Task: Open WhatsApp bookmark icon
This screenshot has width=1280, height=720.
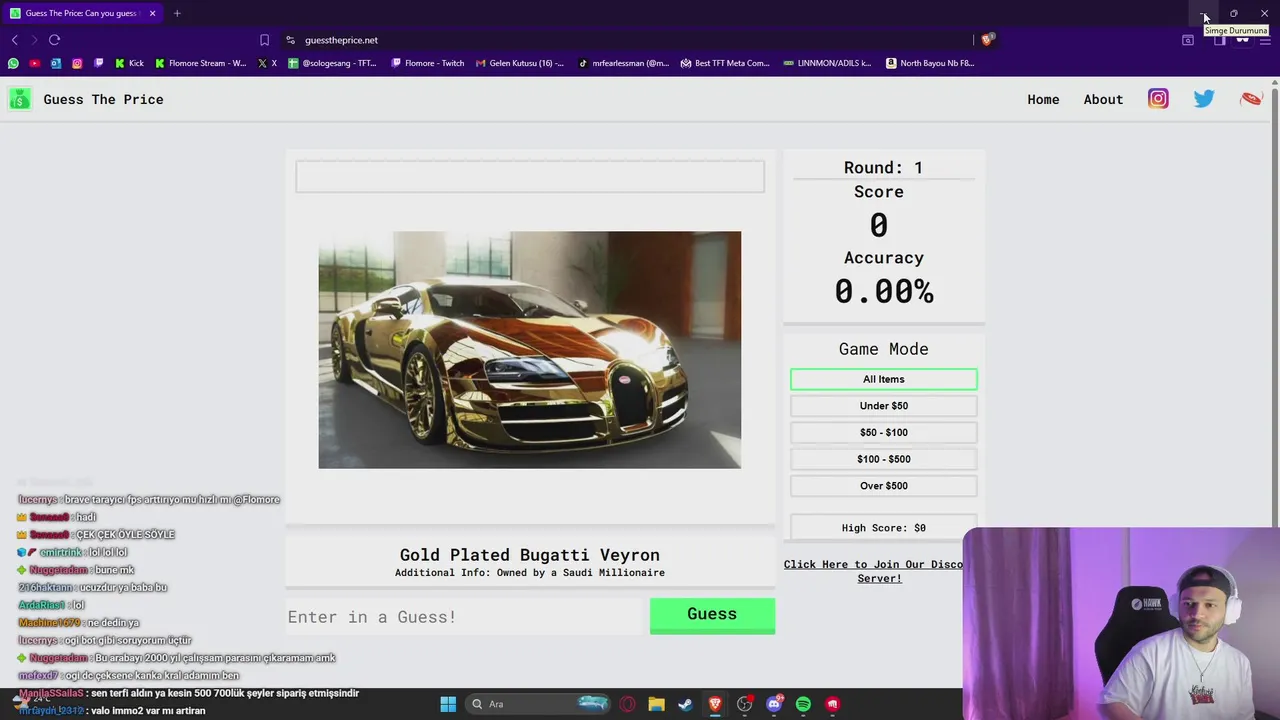Action: pyautogui.click(x=13, y=63)
